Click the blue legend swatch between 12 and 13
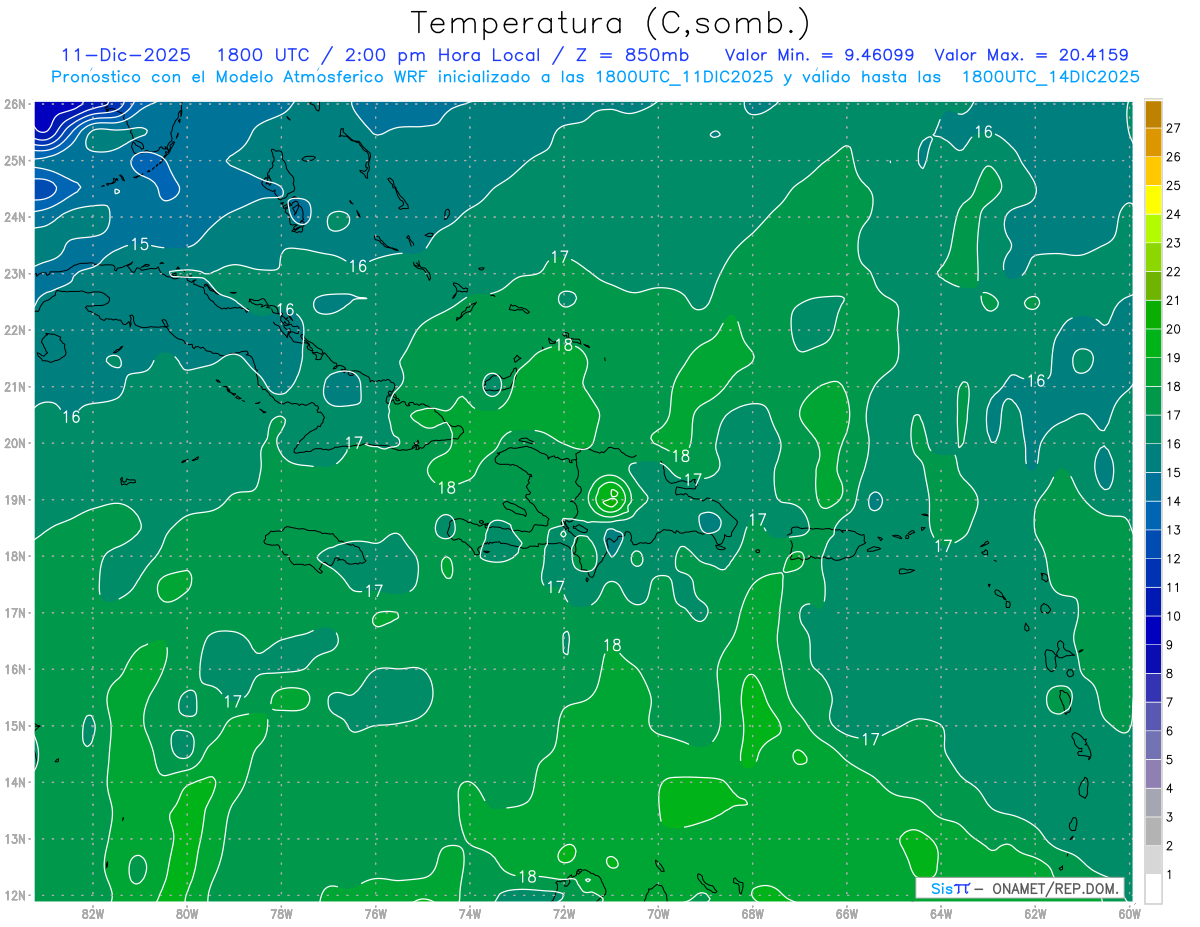Image resolution: width=1200 pixels, height=927 pixels. pyautogui.click(x=1154, y=544)
